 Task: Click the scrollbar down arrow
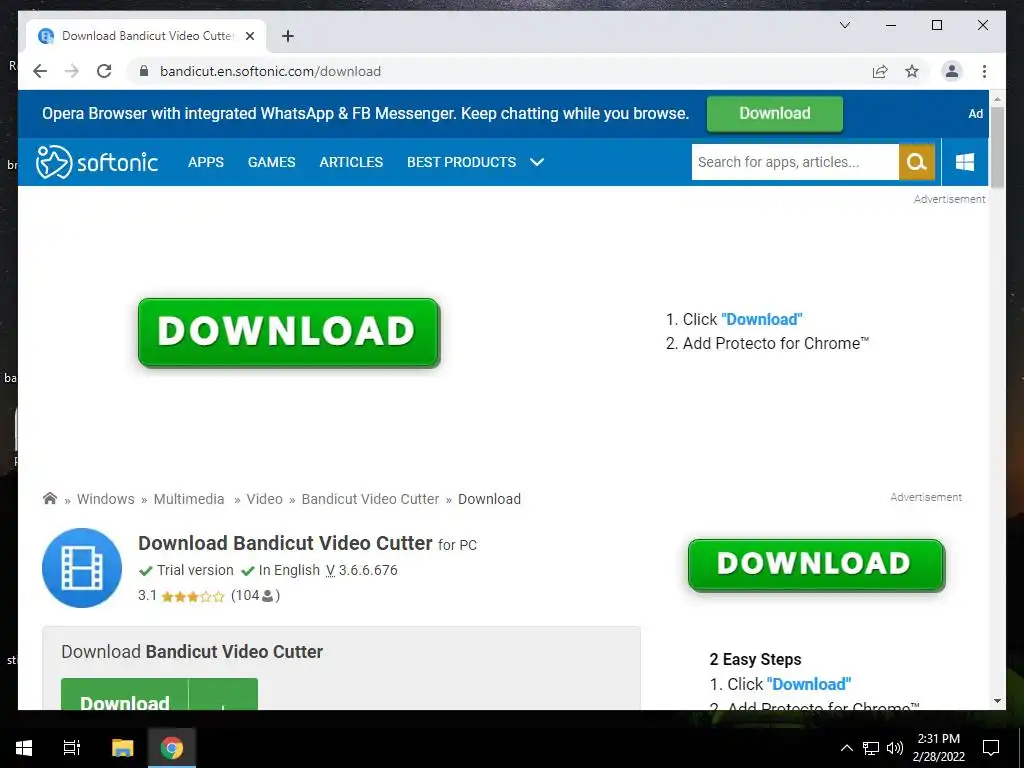tap(997, 701)
